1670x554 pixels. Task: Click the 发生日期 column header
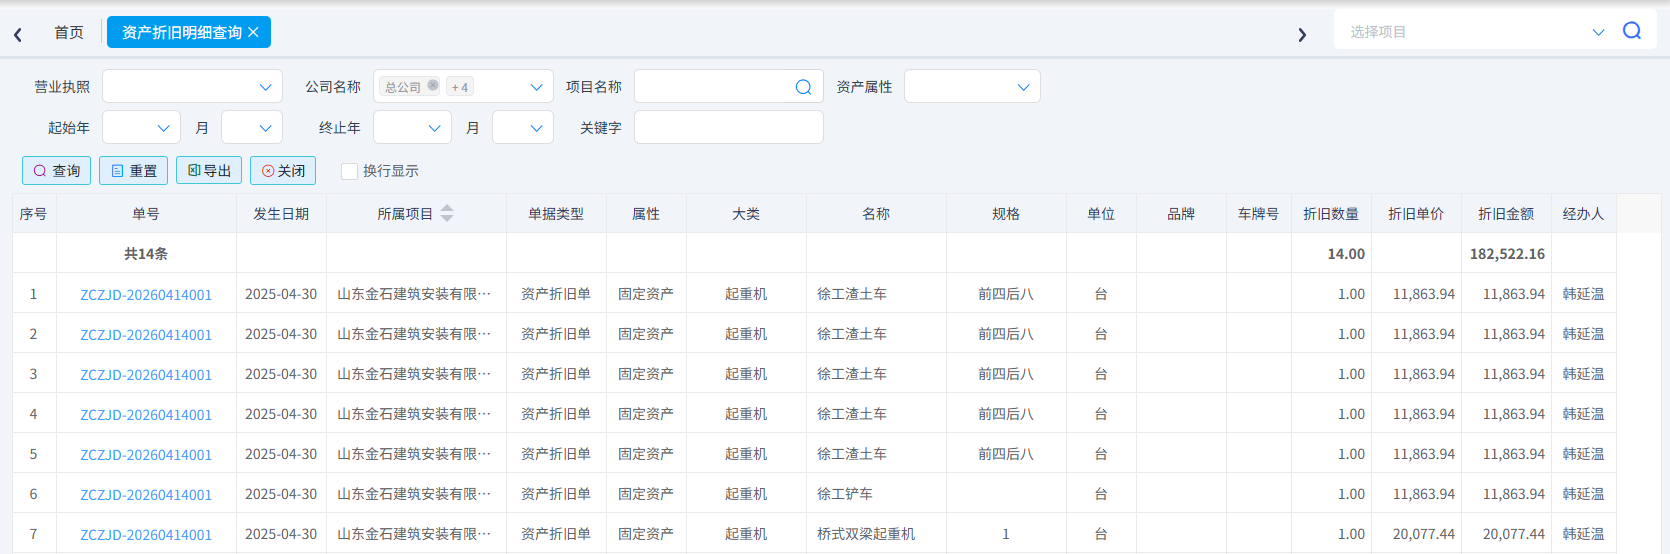[x=281, y=213]
